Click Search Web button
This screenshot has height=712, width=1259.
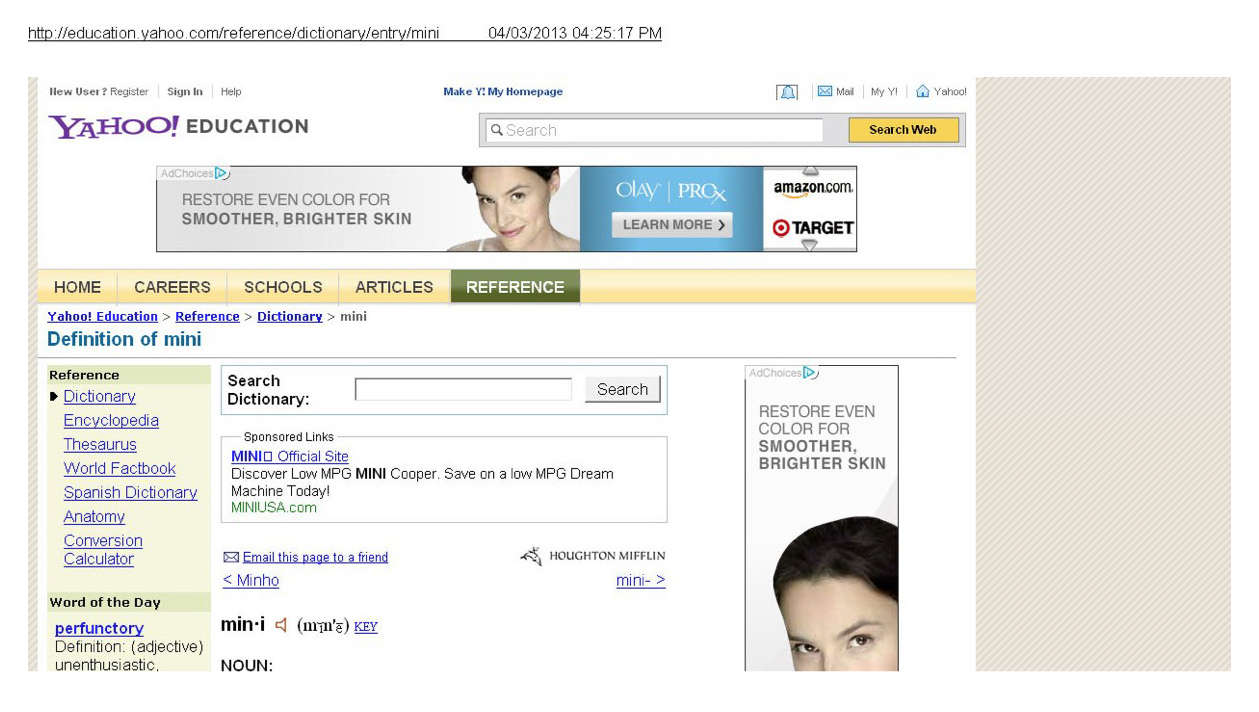click(x=903, y=130)
